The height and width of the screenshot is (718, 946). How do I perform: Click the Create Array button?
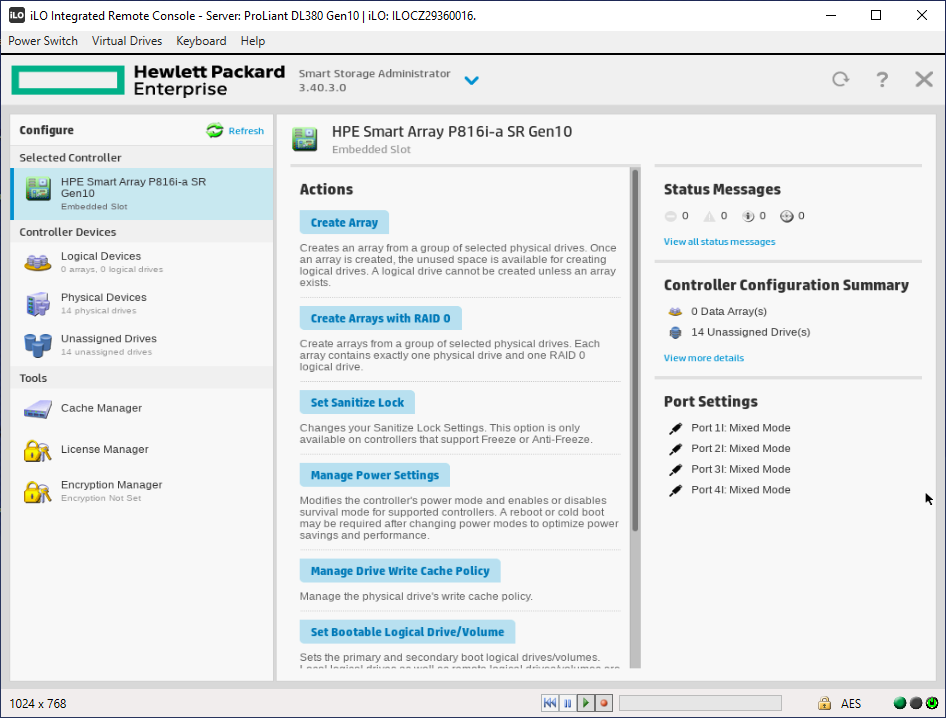(x=344, y=223)
